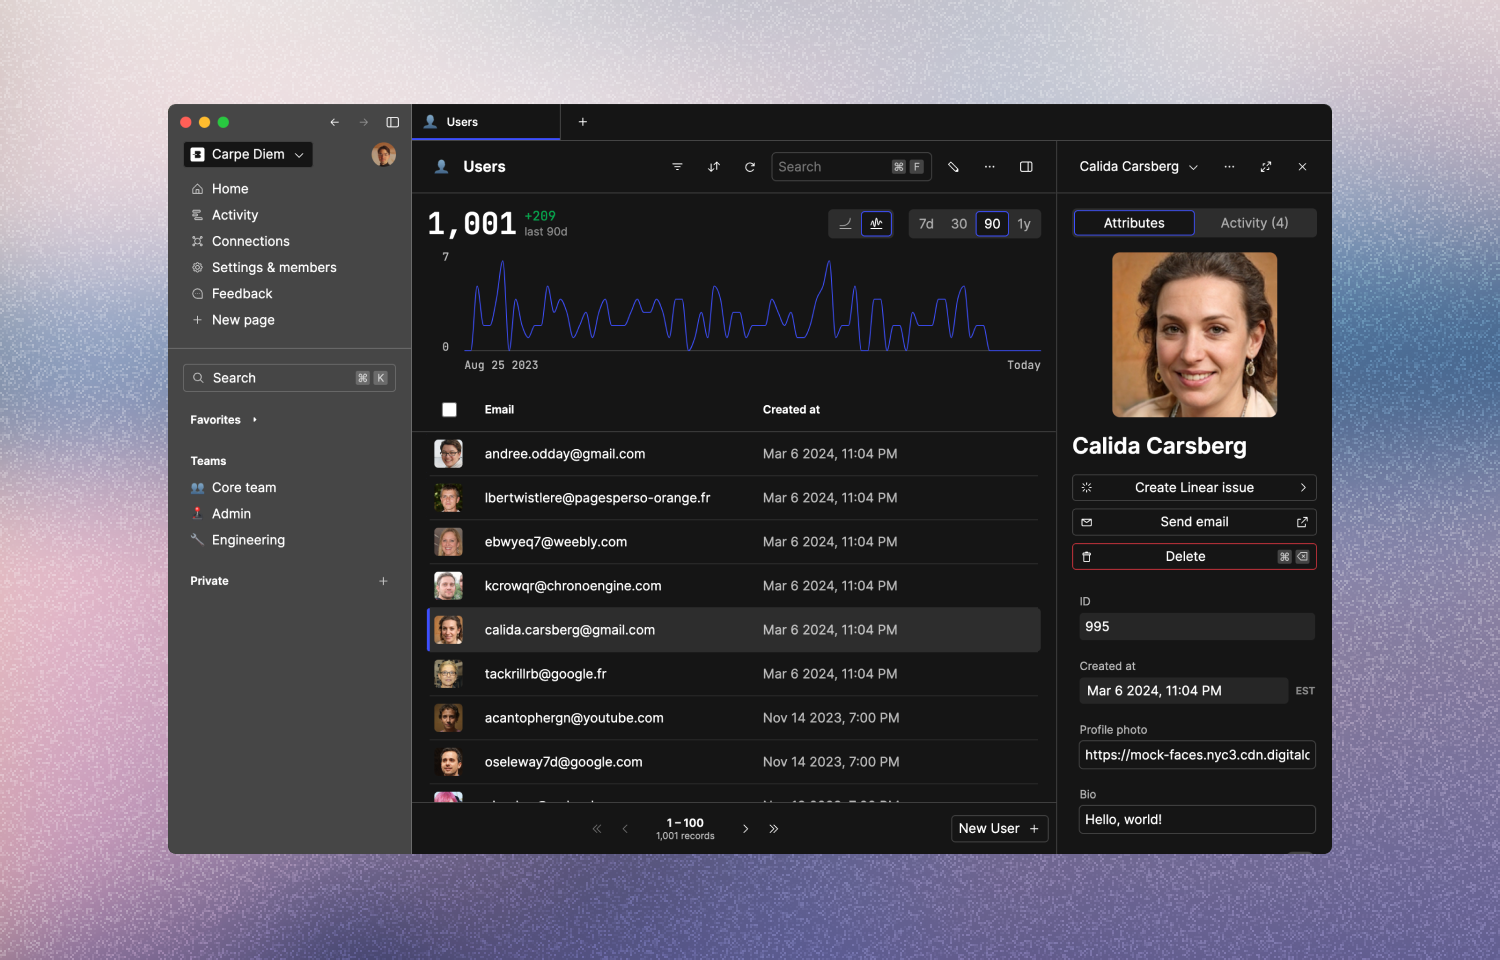Toggle the side panel layout icon
This screenshot has width=1500, height=960.
point(1026,167)
